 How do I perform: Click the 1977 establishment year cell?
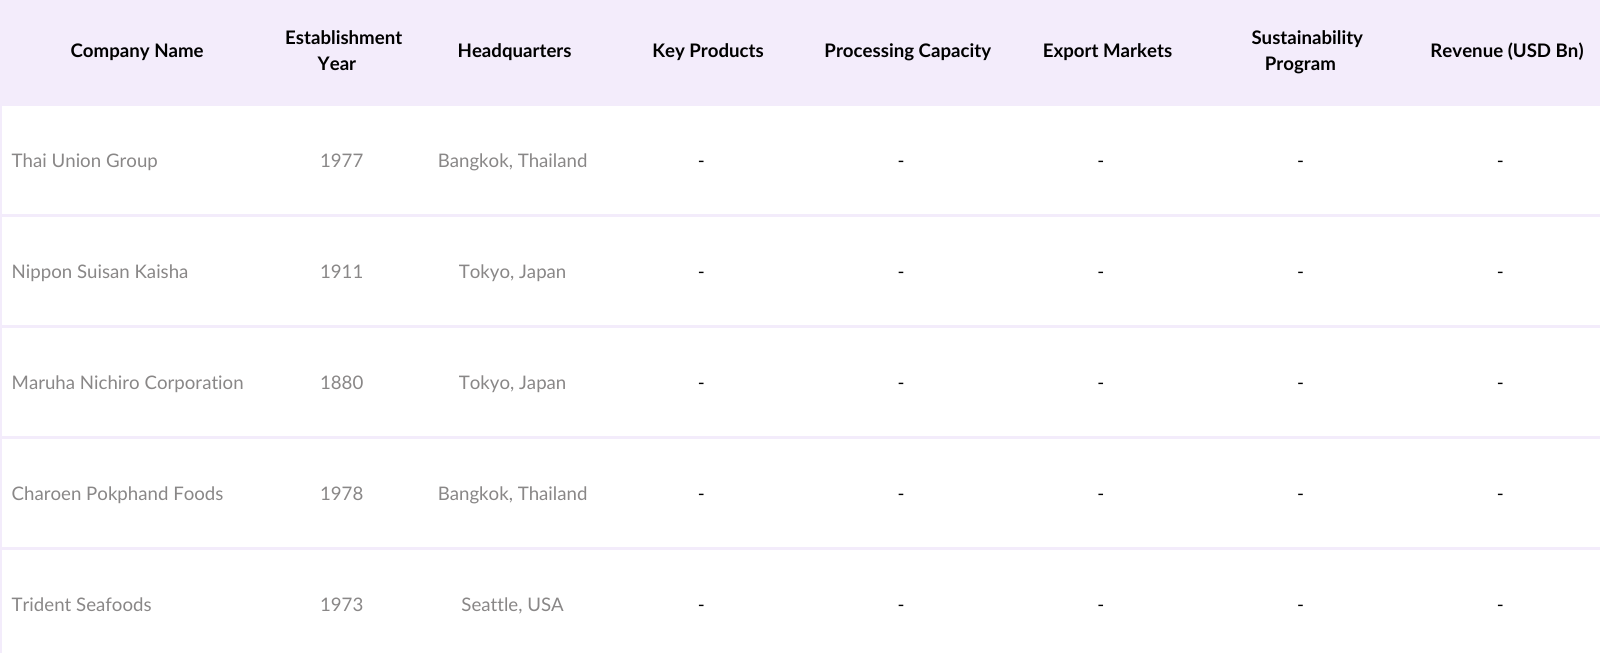click(x=341, y=161)
